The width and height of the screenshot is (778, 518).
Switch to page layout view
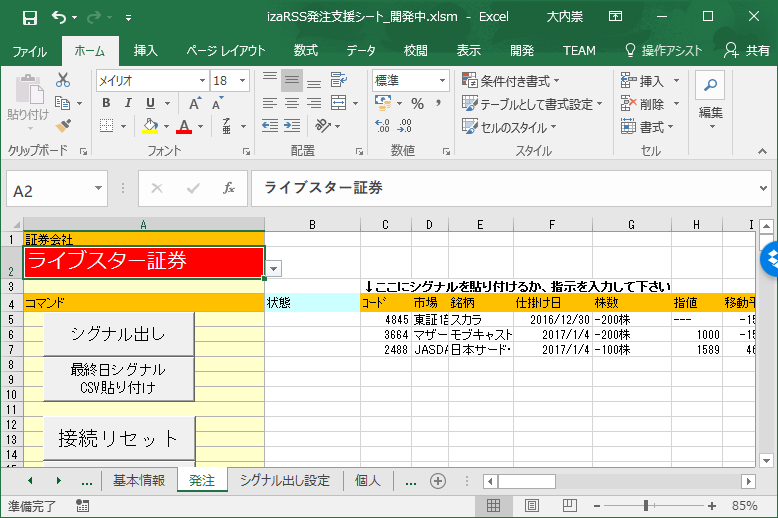[531, 506]
